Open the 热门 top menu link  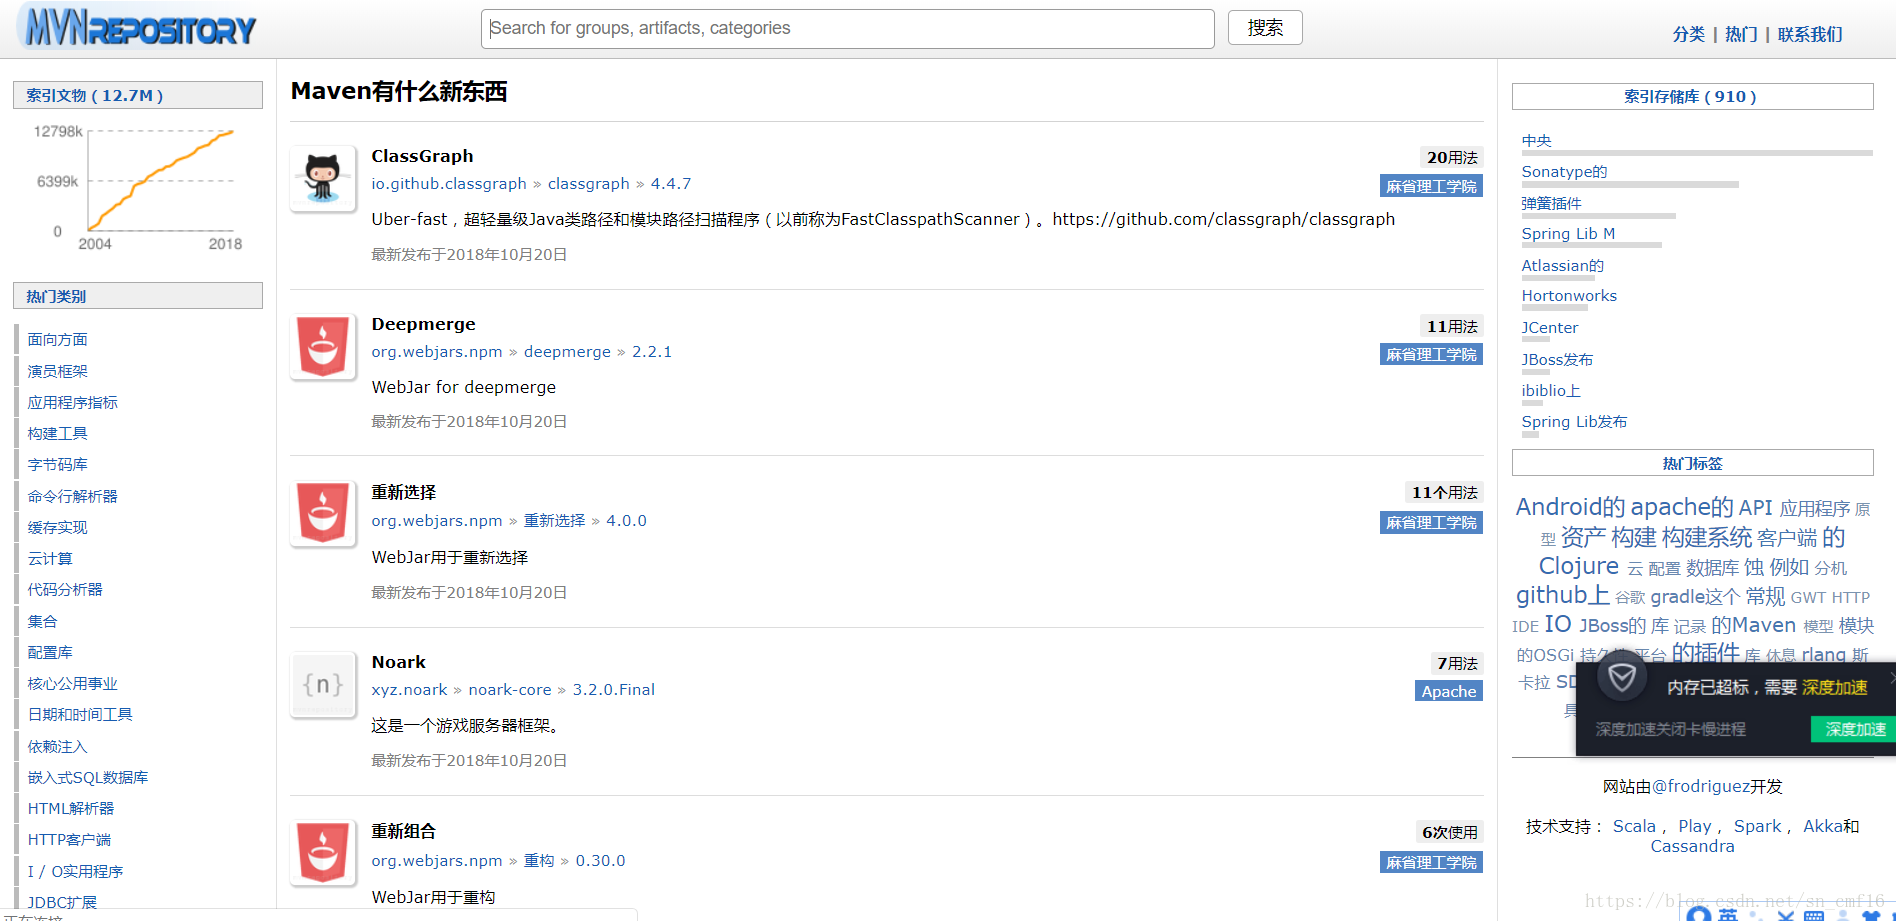pos(1741,34)
